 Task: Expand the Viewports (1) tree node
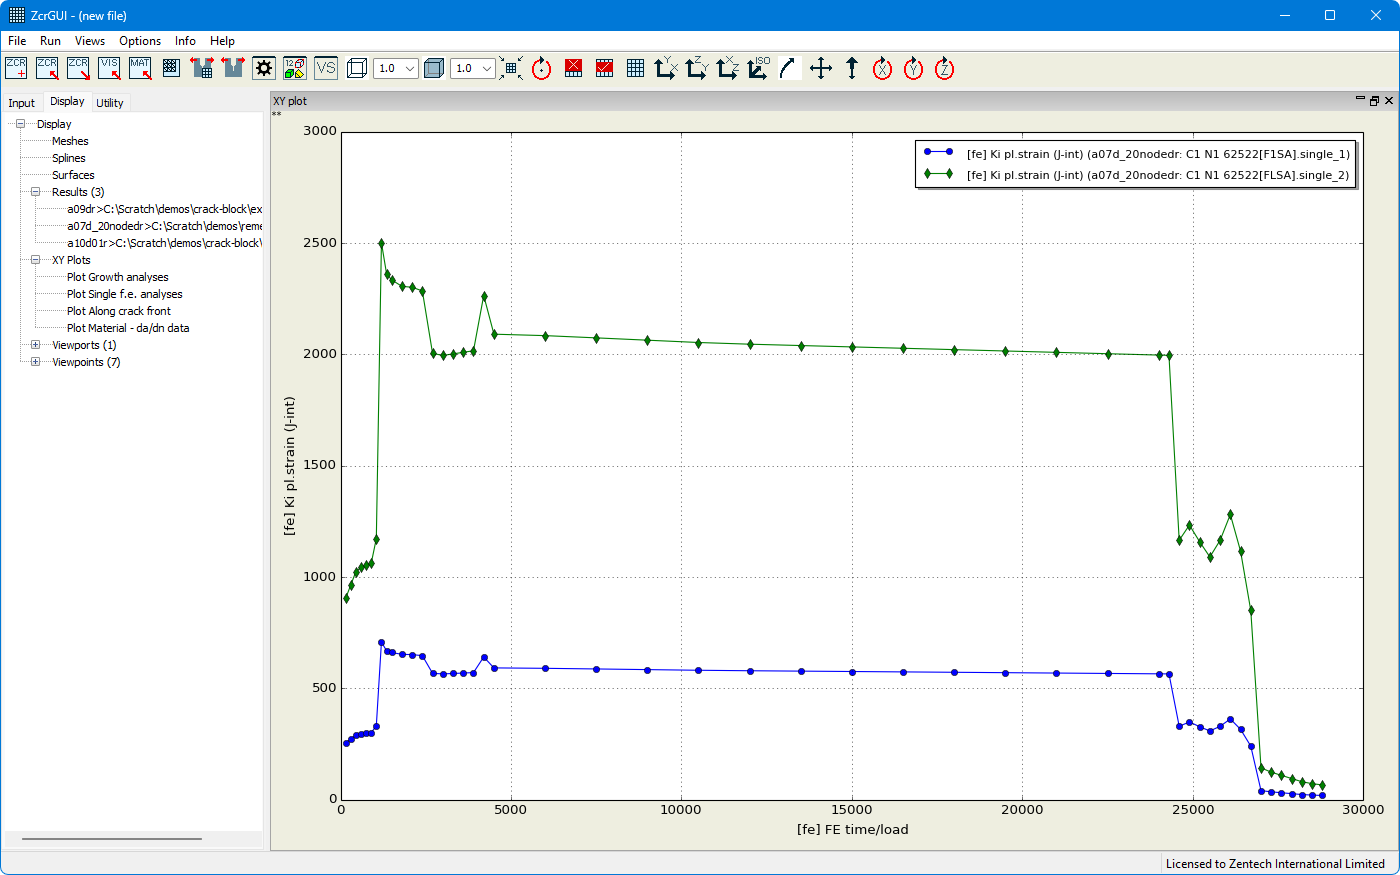[x=35, y=345]
